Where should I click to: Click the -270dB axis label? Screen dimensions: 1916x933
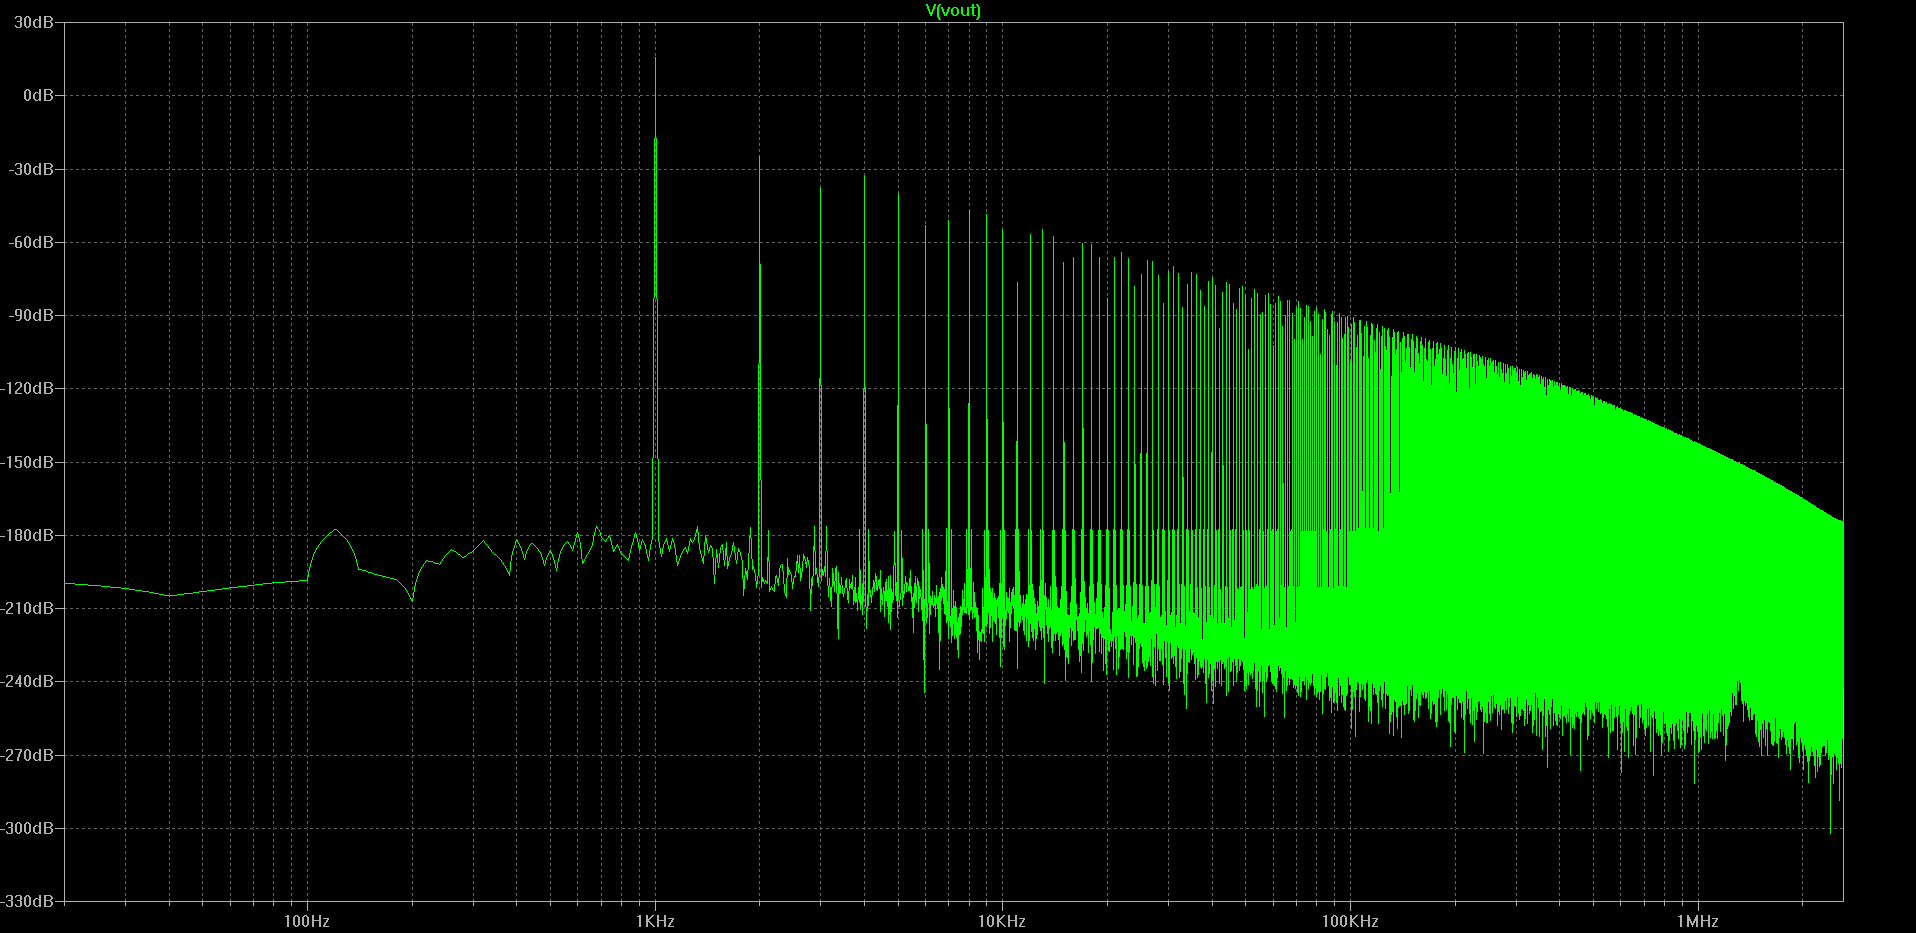pos(28,755)
